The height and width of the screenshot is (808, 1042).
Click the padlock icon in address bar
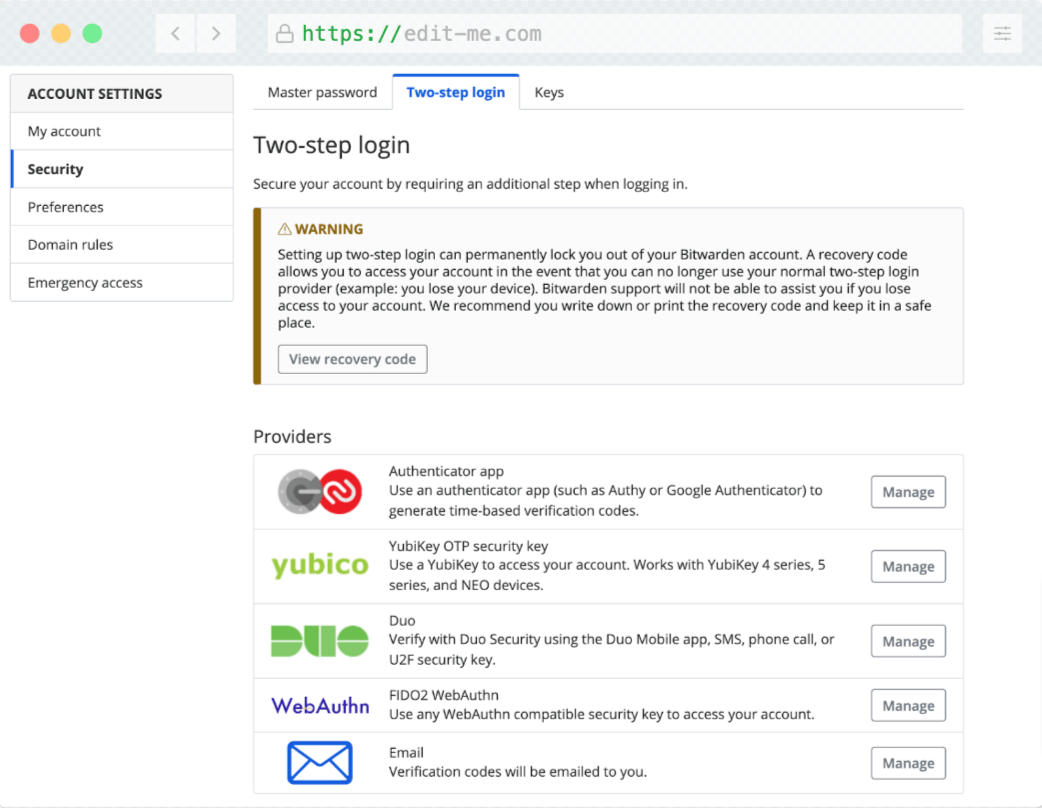(x=285, y=34)
